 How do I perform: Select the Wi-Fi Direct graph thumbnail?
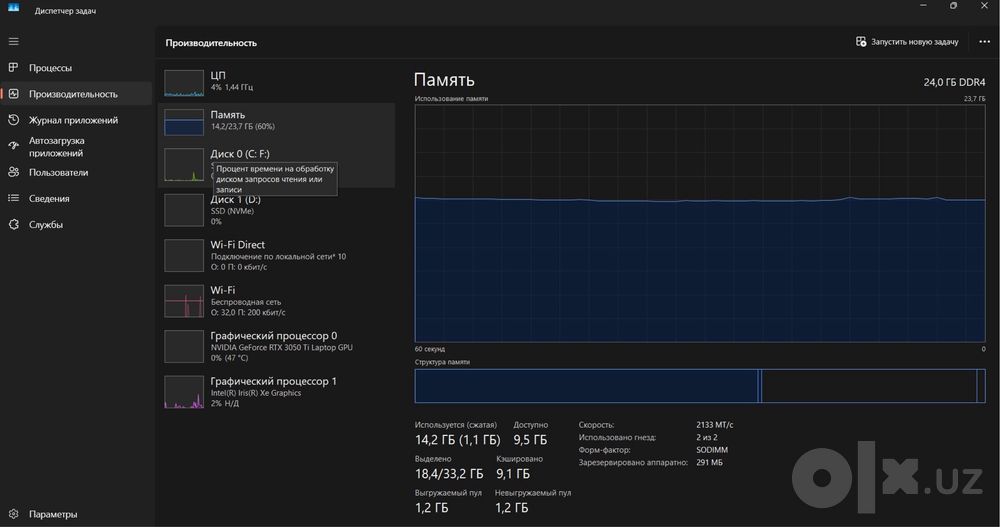click(x=184, y=255)
